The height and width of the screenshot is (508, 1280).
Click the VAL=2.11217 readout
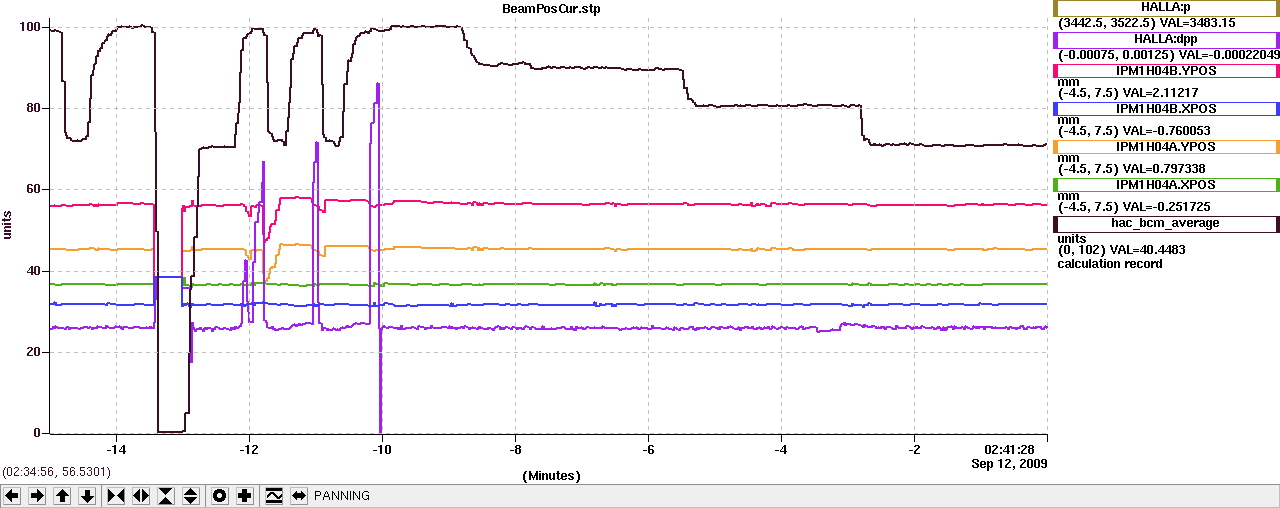(1160, 92)
